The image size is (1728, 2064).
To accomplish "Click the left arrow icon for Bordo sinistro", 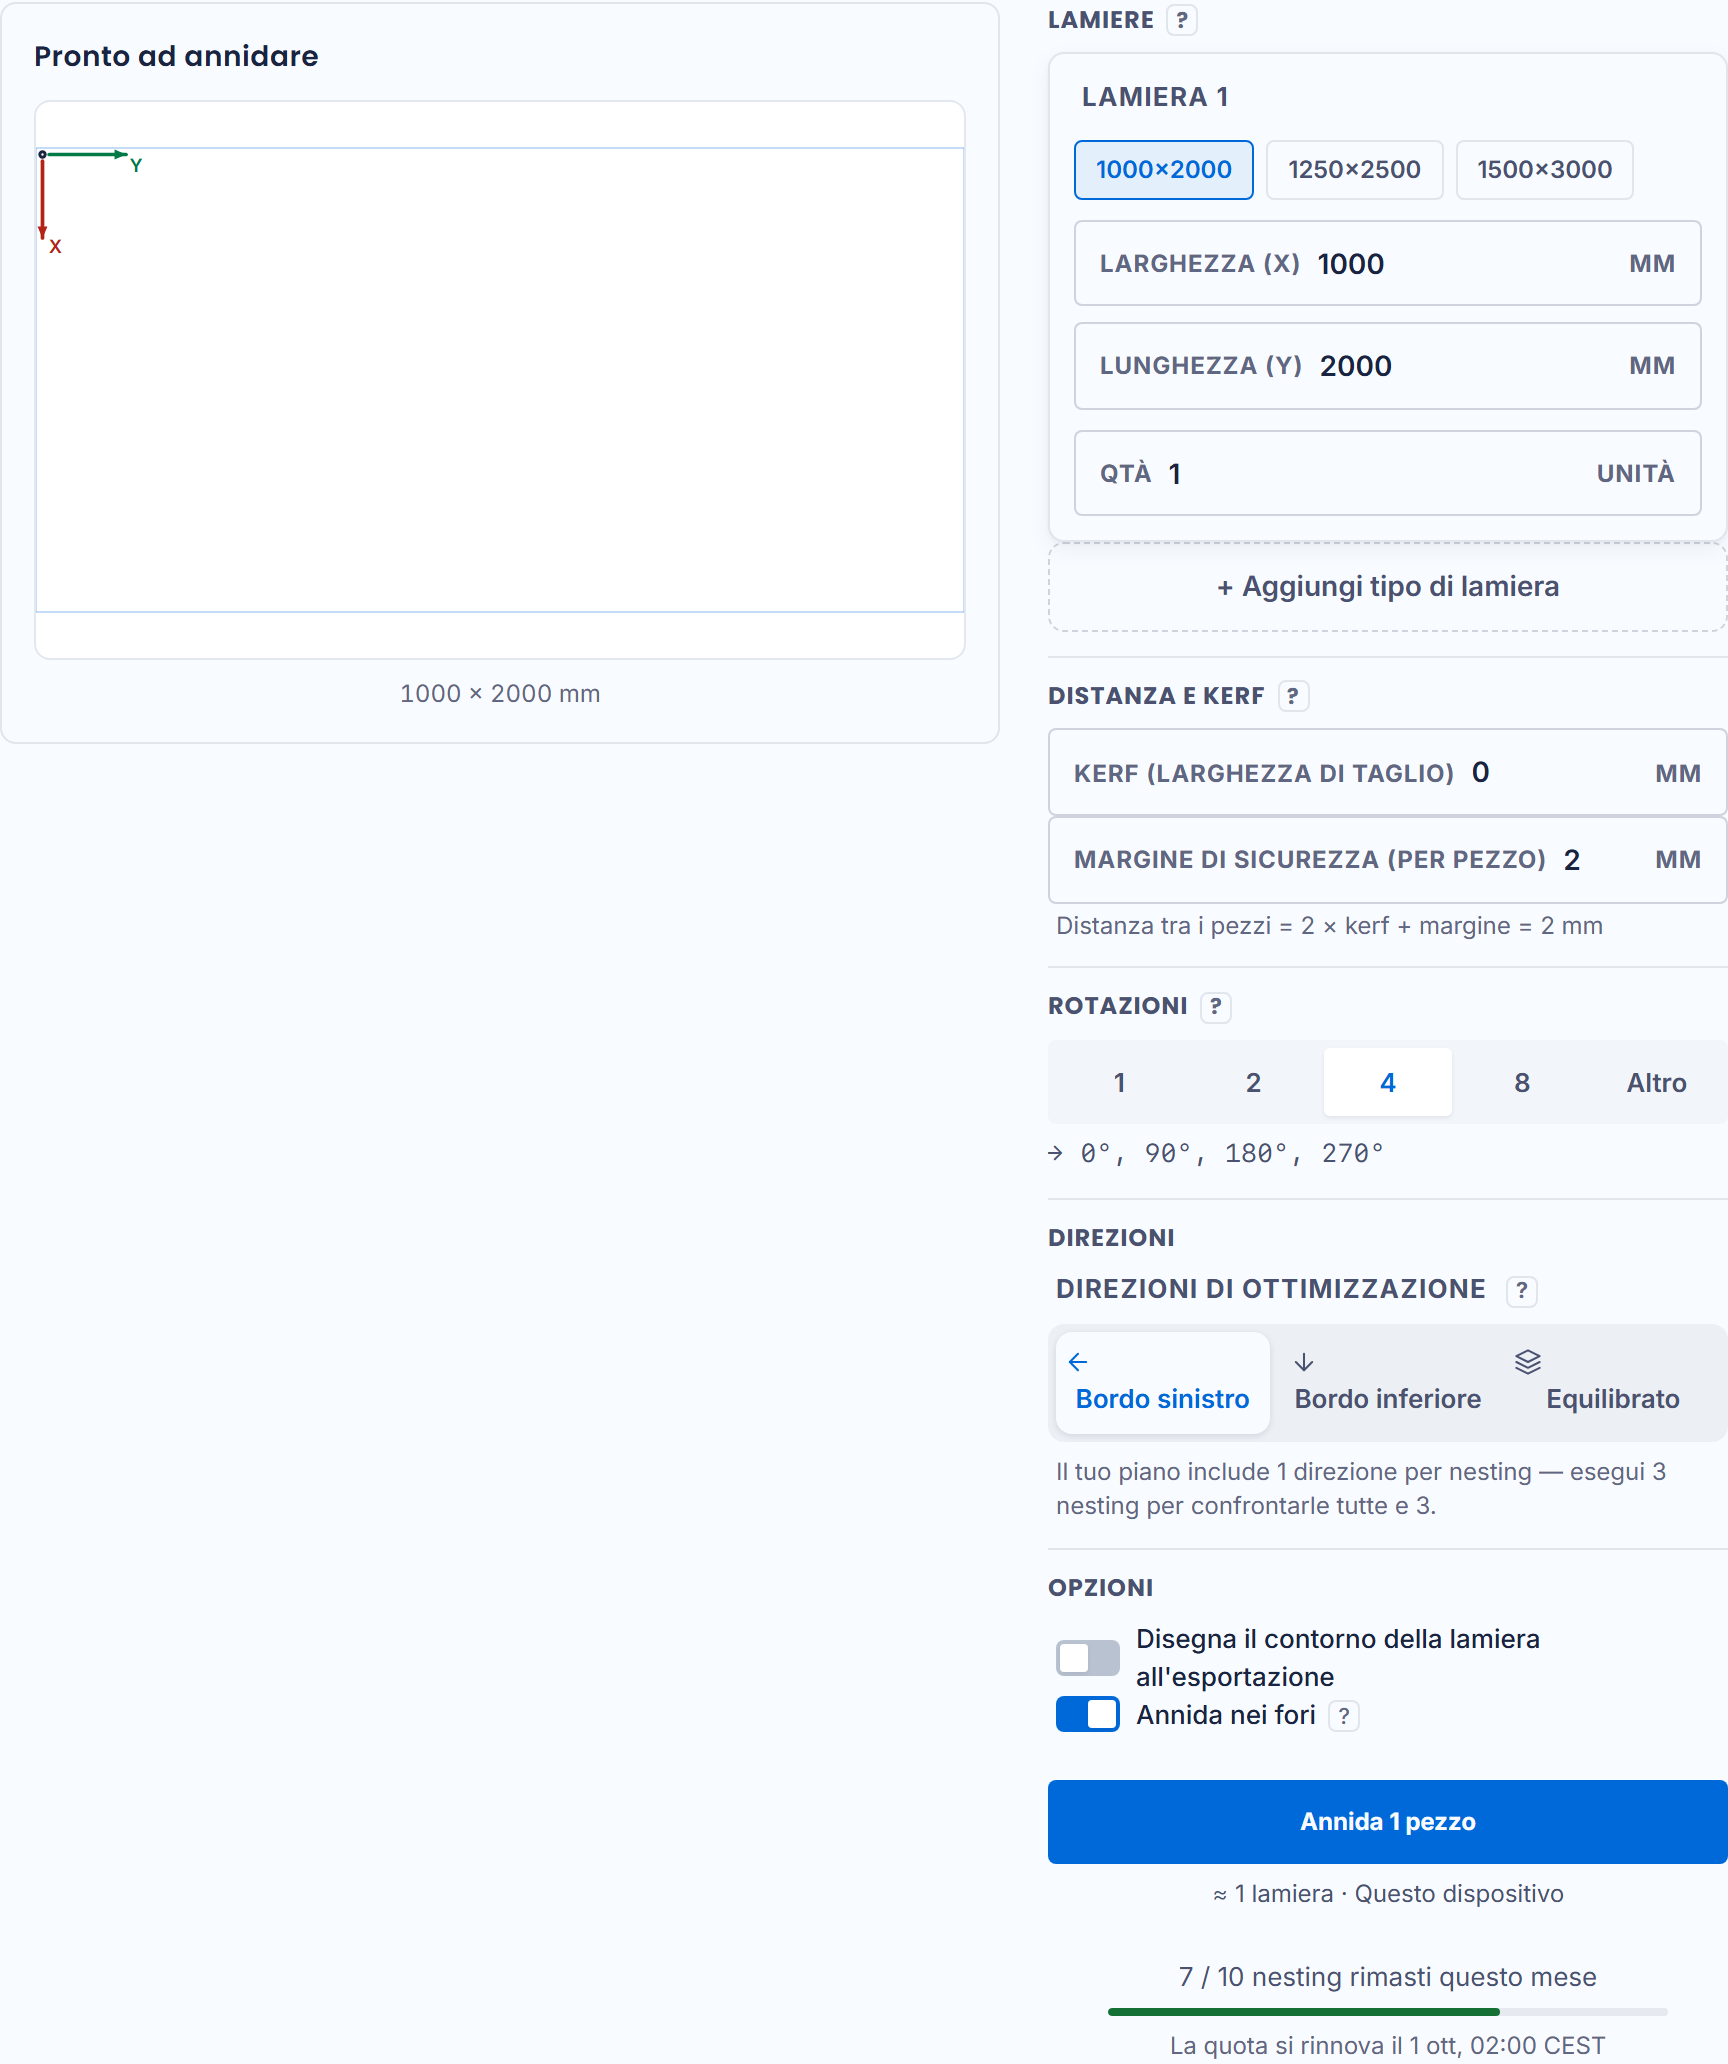I will click(x=1078, y=1362).
